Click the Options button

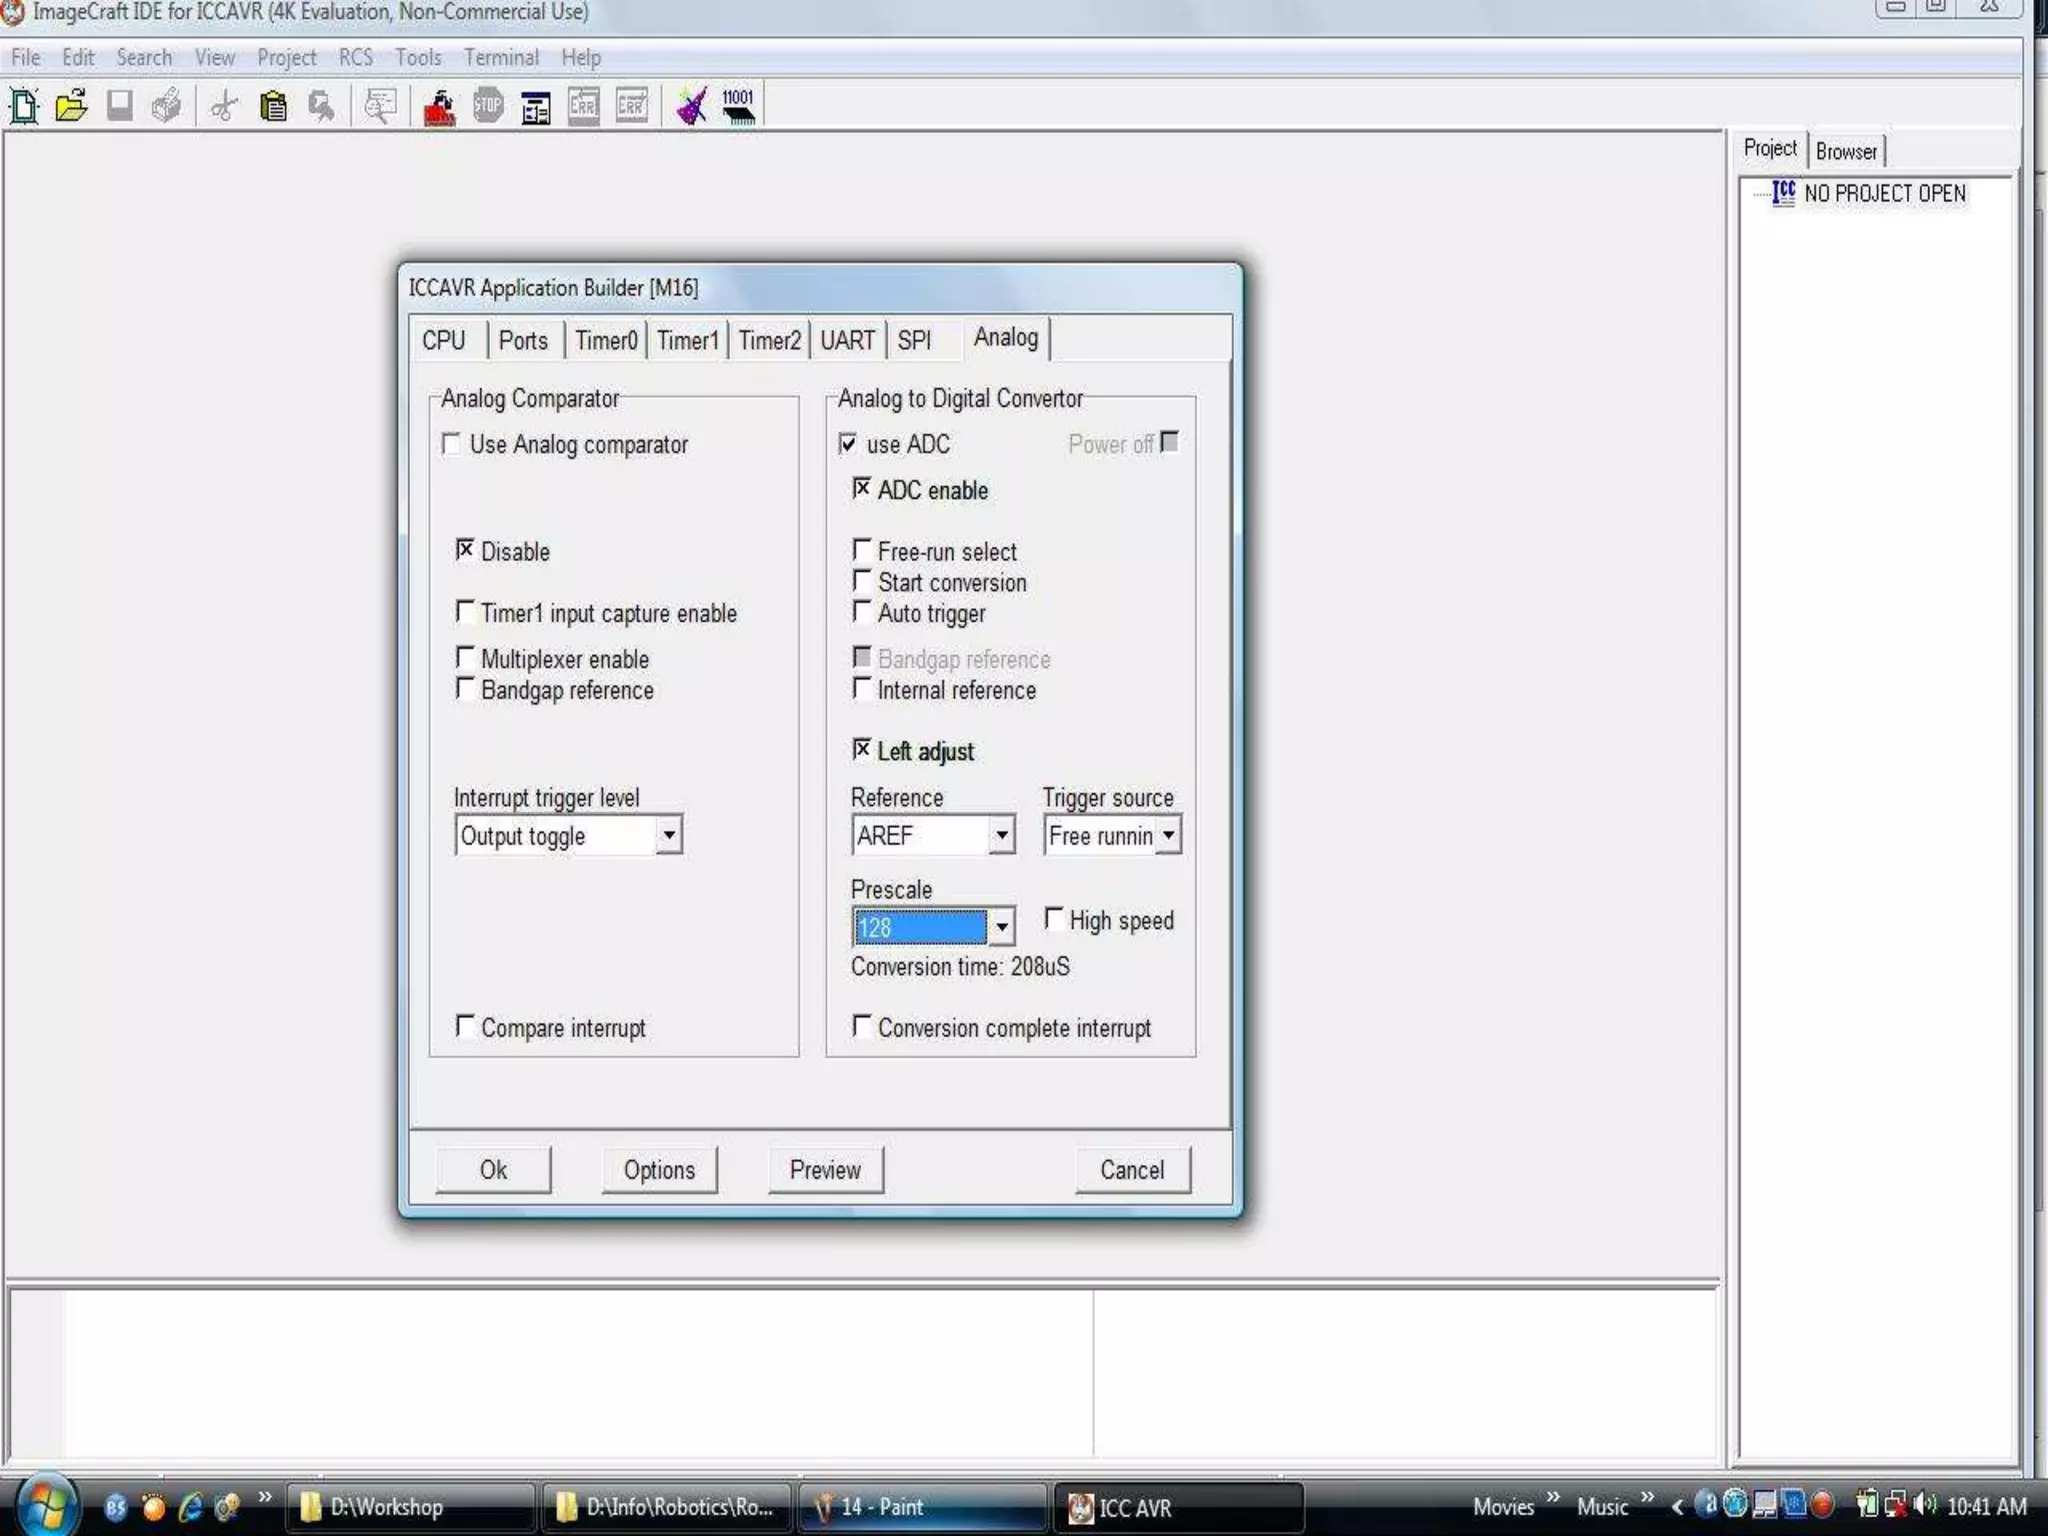659,1170
